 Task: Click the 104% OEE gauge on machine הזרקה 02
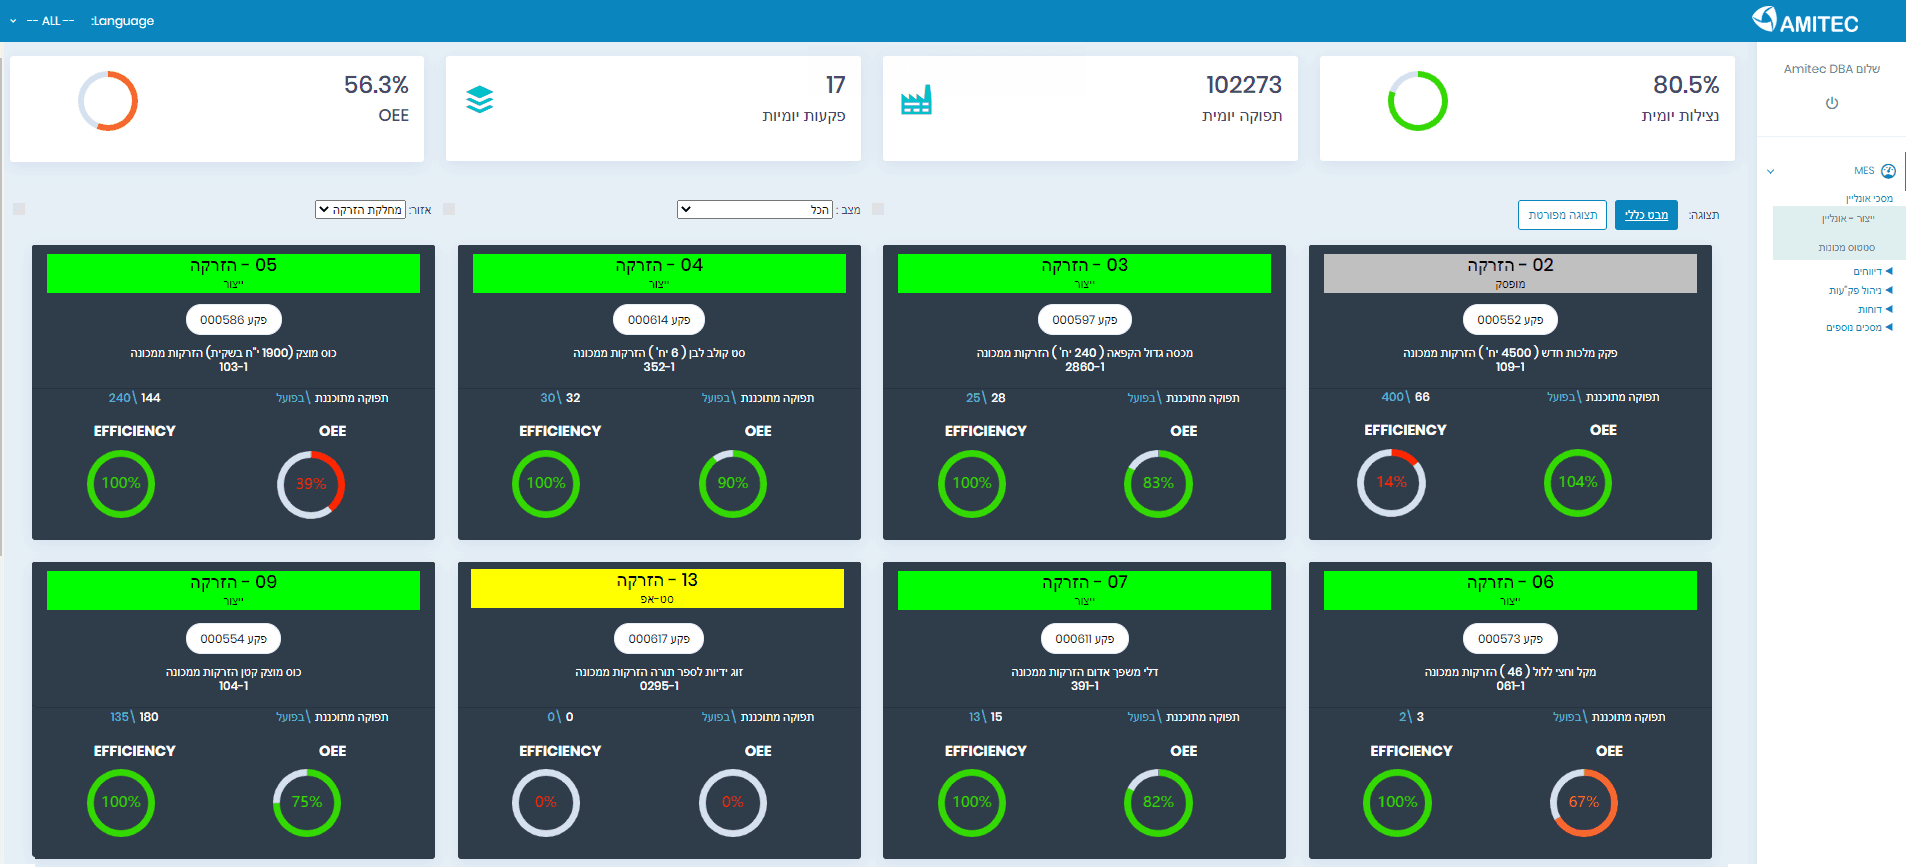(x=1578, y=482)
